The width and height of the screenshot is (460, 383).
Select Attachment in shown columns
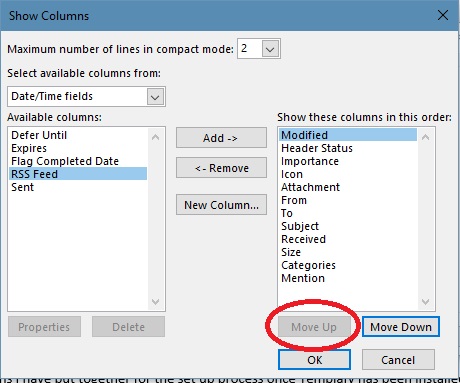pyautogui.click(x=348, y=187)
